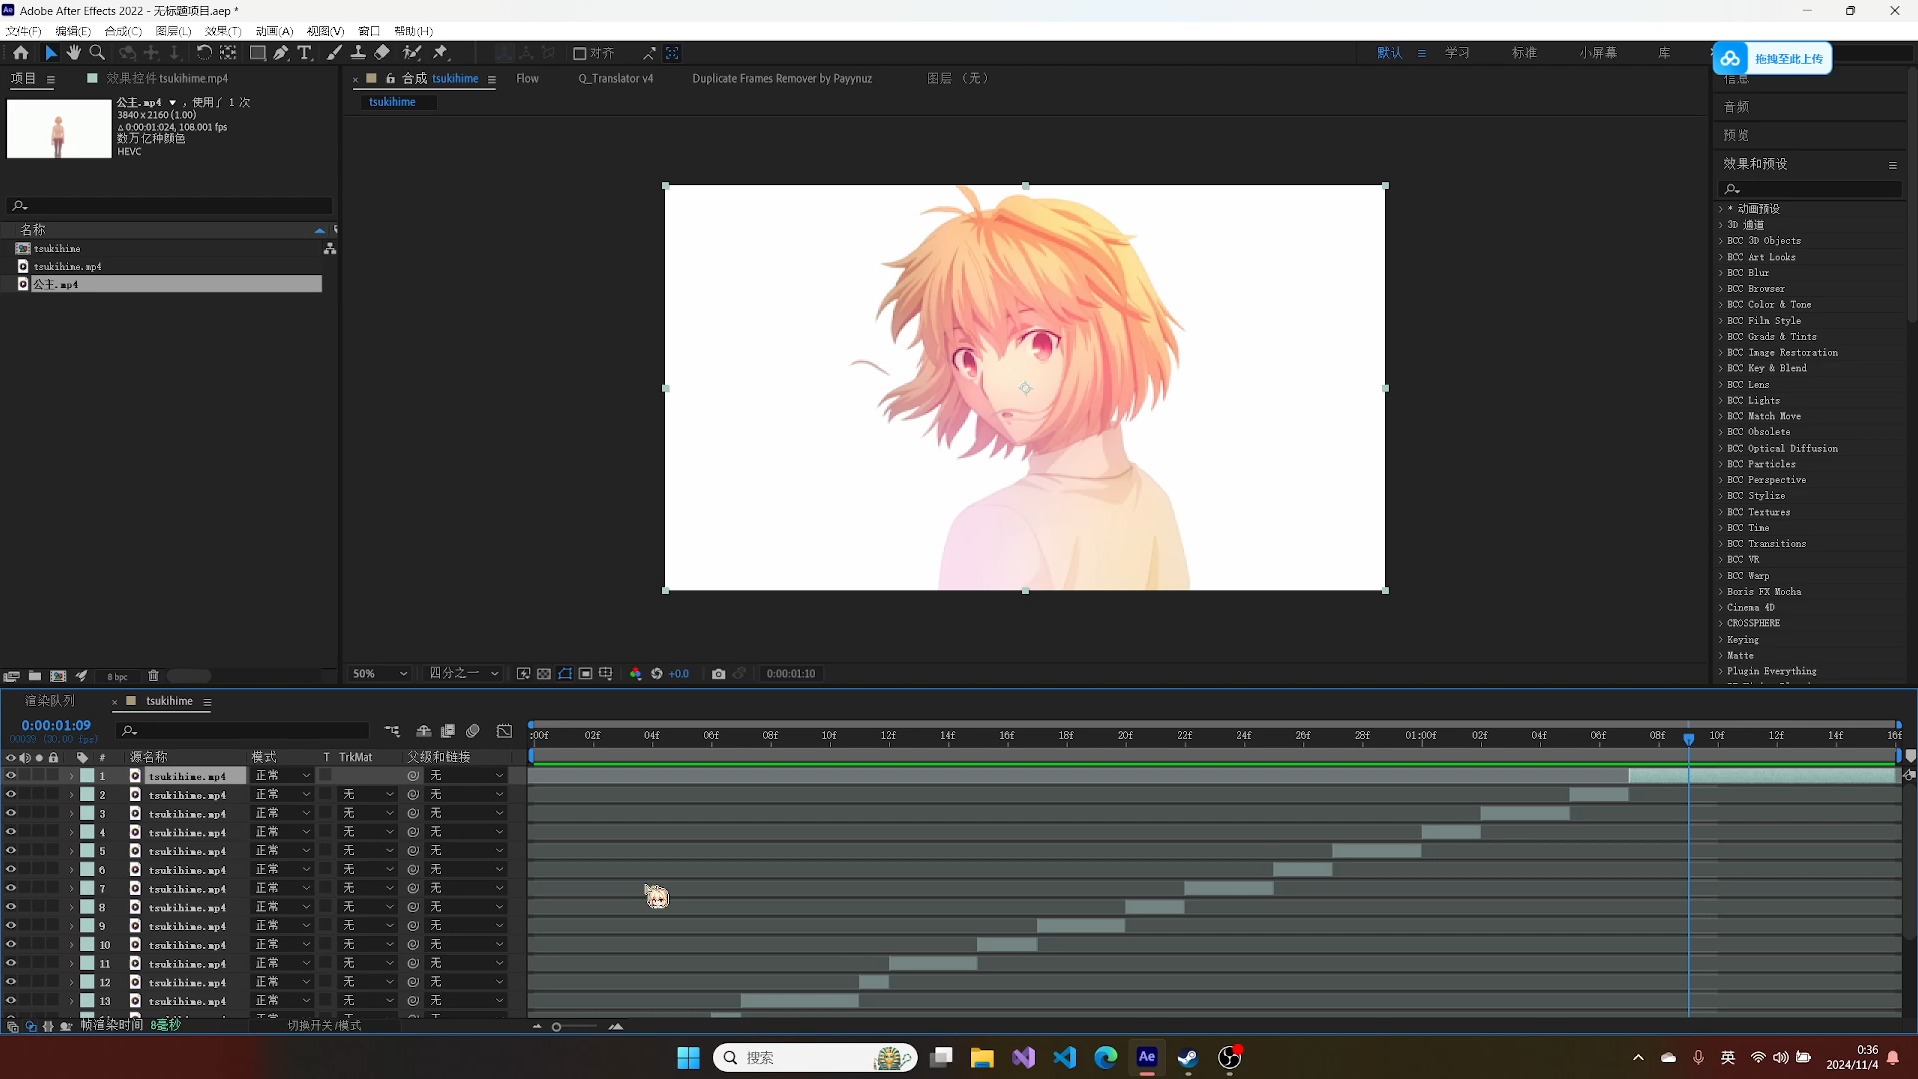Image resolution: width=1918 pixels, height=1079 pixels.
Task: Expand layer 6 properties arrow
Action: coord(71,870)
